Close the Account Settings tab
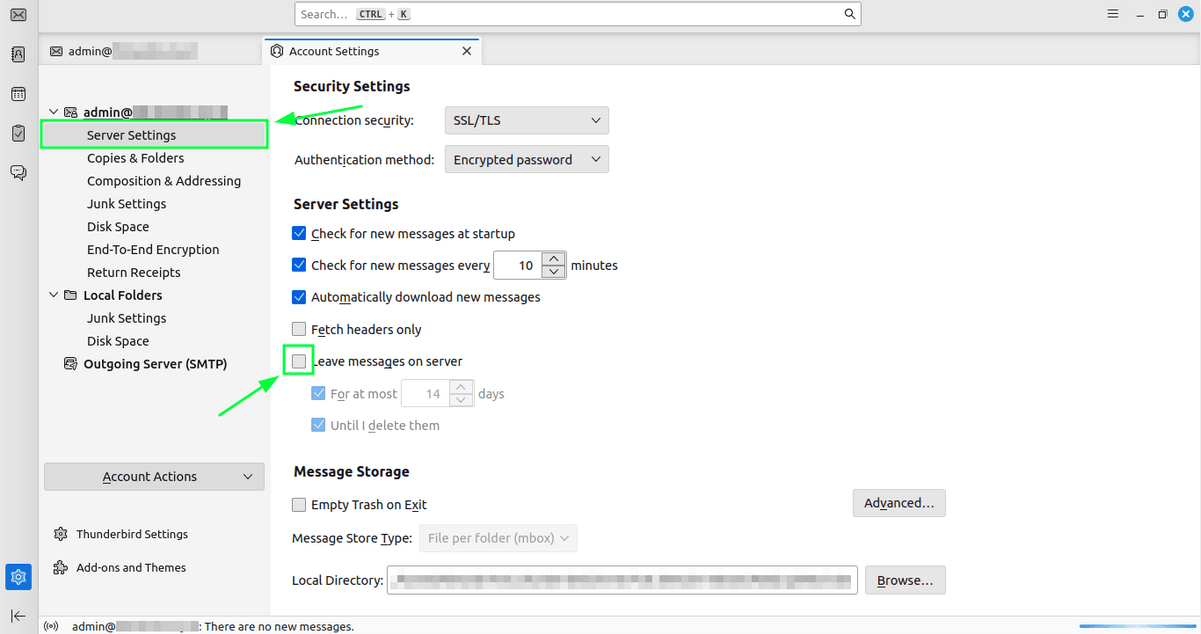1201x634 pixels. pos(466,51)
